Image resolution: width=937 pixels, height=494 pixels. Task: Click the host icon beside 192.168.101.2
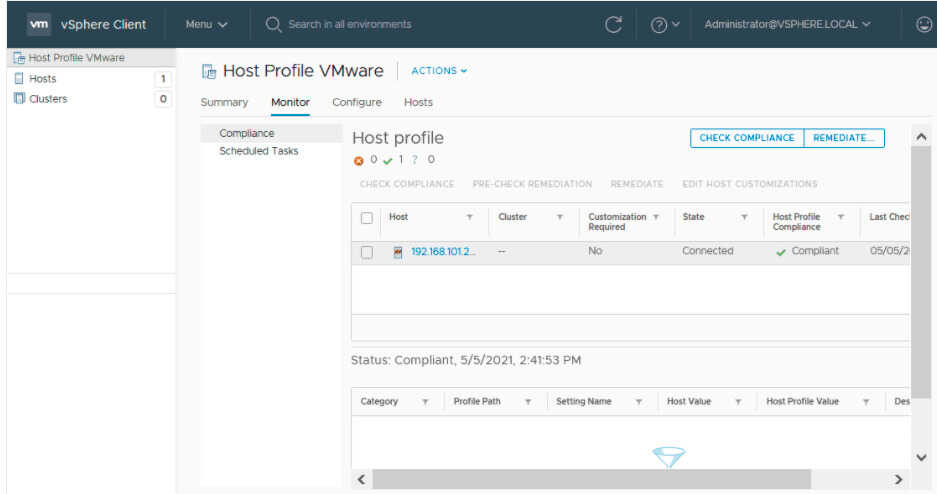[397, 252]
